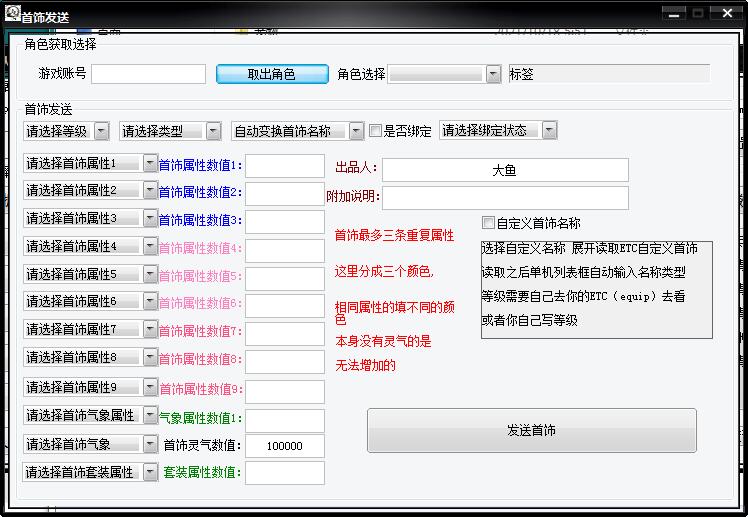Enable the 自定义首饰名称 checkbox
748x517 pixels.
[x=489, y=223]
